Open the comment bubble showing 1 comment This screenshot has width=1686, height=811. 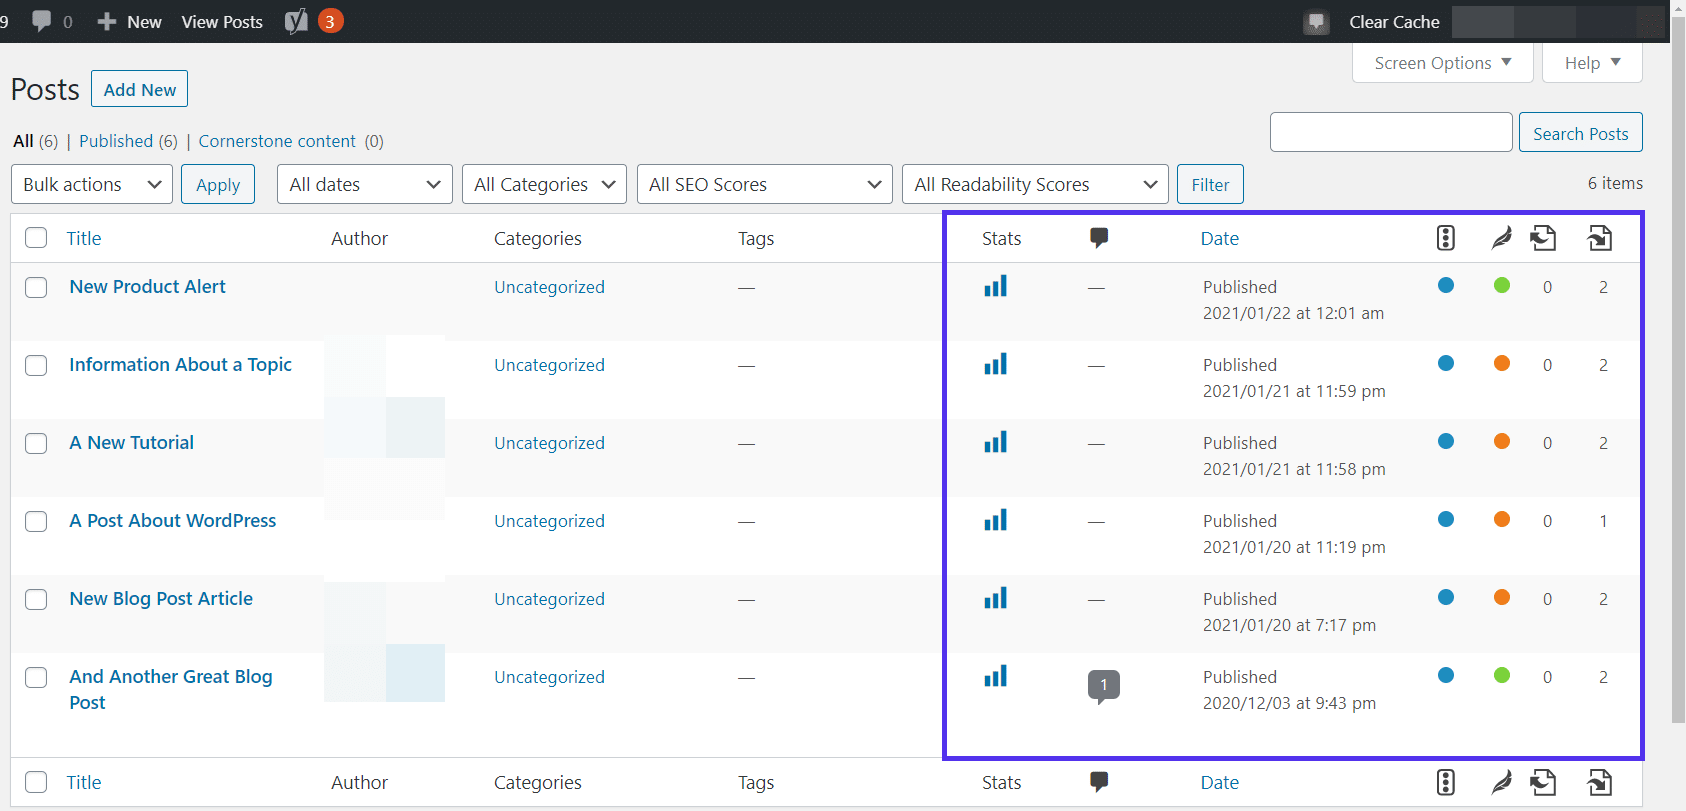pos(1103,685)
